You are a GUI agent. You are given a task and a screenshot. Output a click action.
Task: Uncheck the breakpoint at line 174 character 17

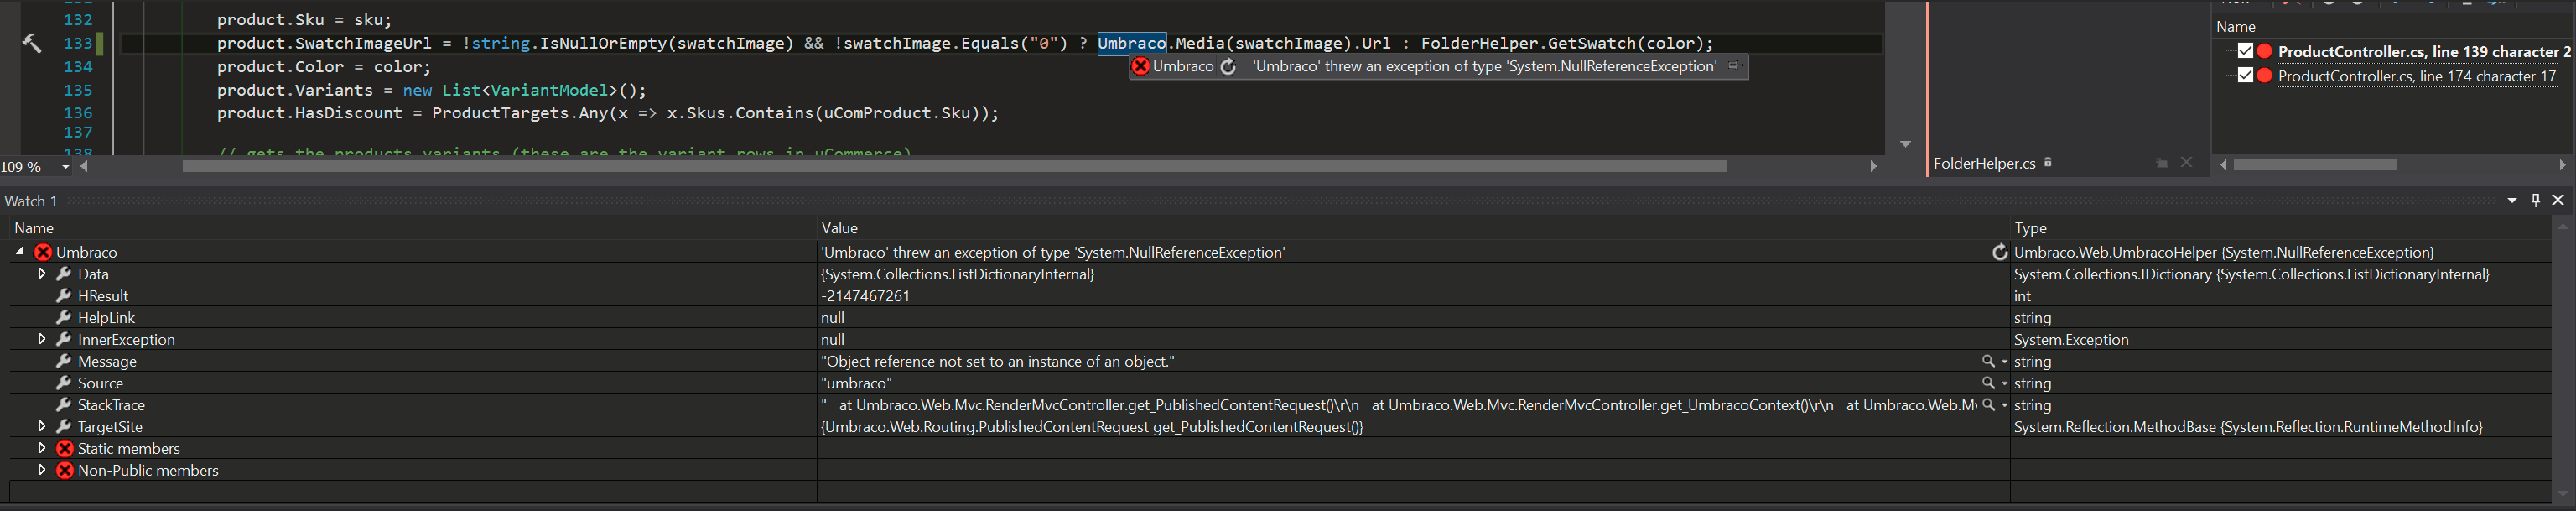point(2245,75)
